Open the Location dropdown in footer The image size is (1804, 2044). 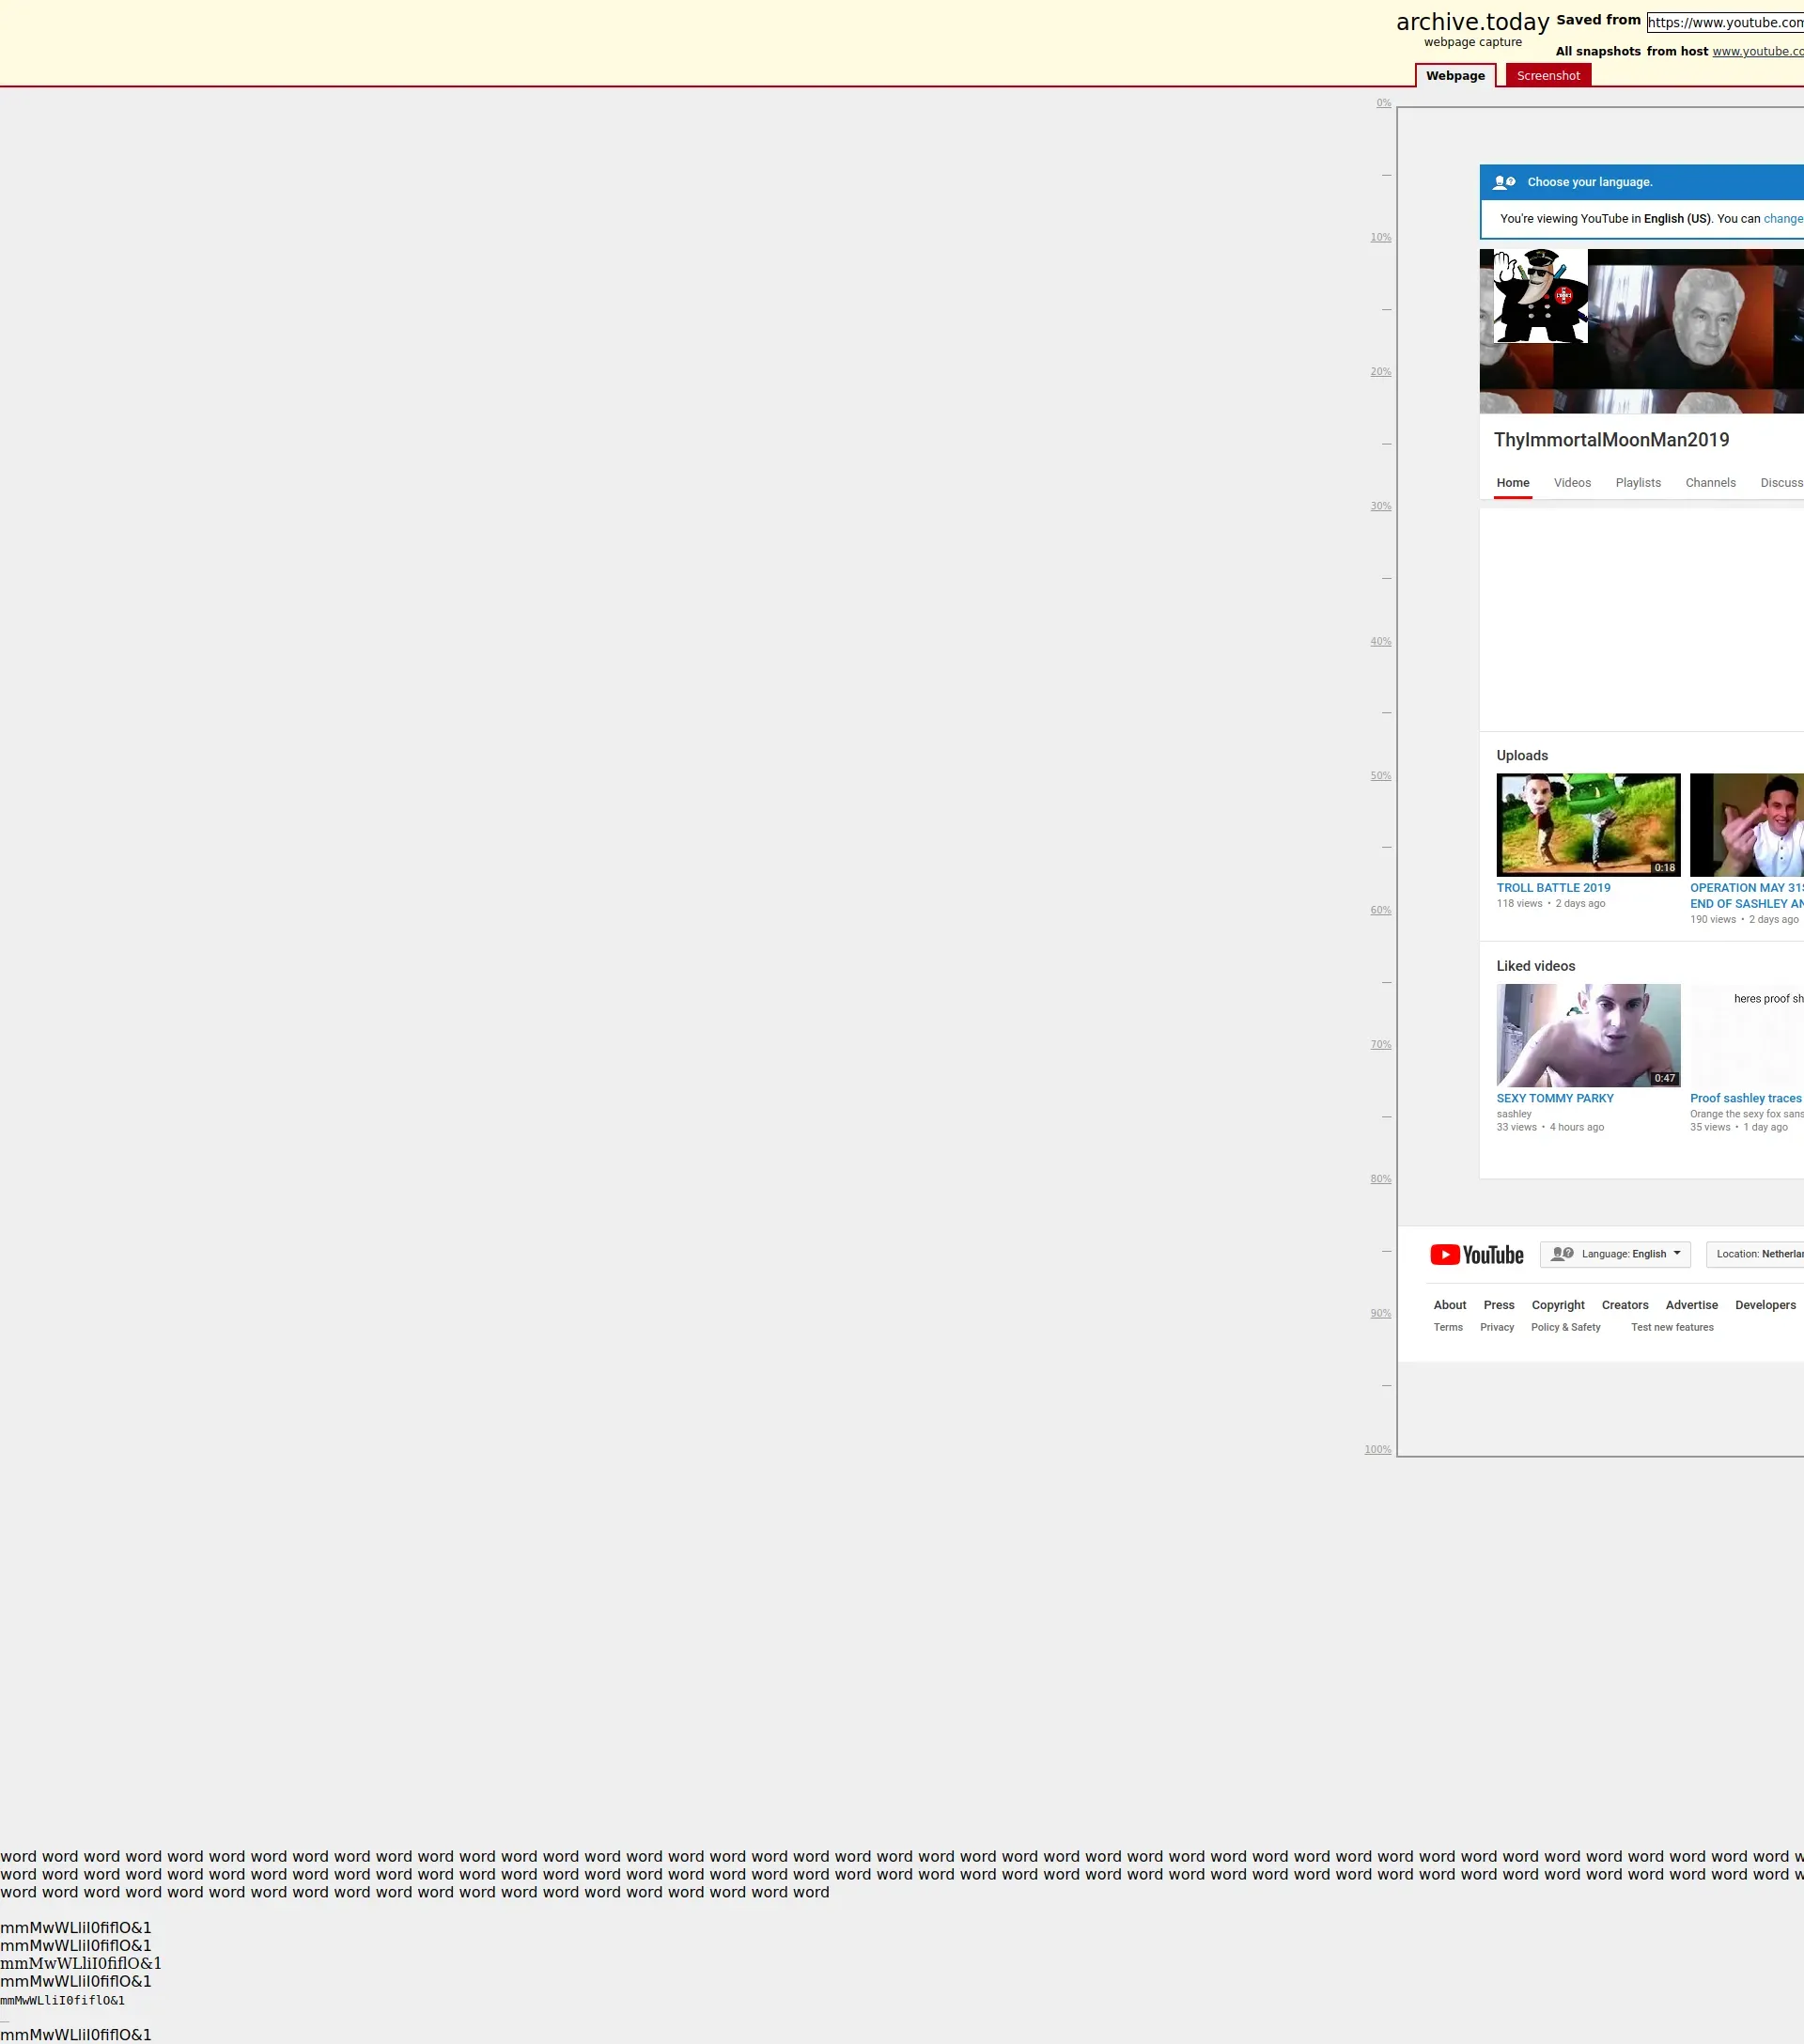1758,1254
